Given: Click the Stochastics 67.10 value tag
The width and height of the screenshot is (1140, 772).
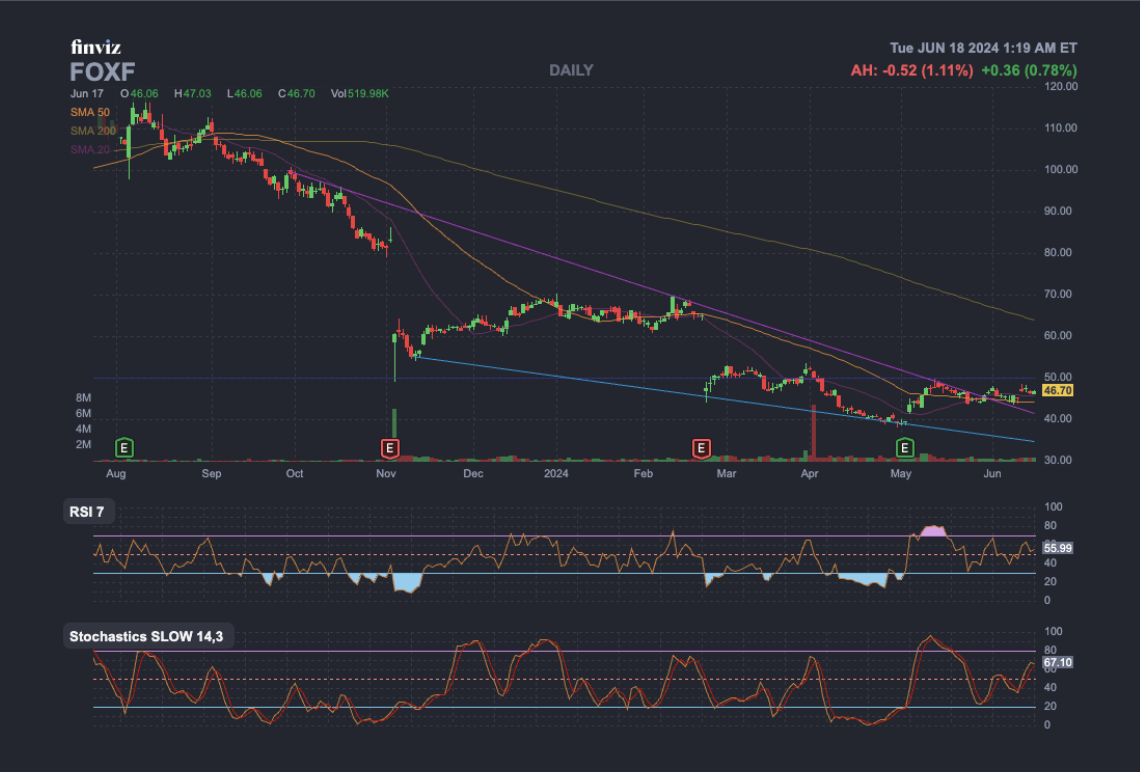Looking at the screenshot, I should click(1057, 662).
